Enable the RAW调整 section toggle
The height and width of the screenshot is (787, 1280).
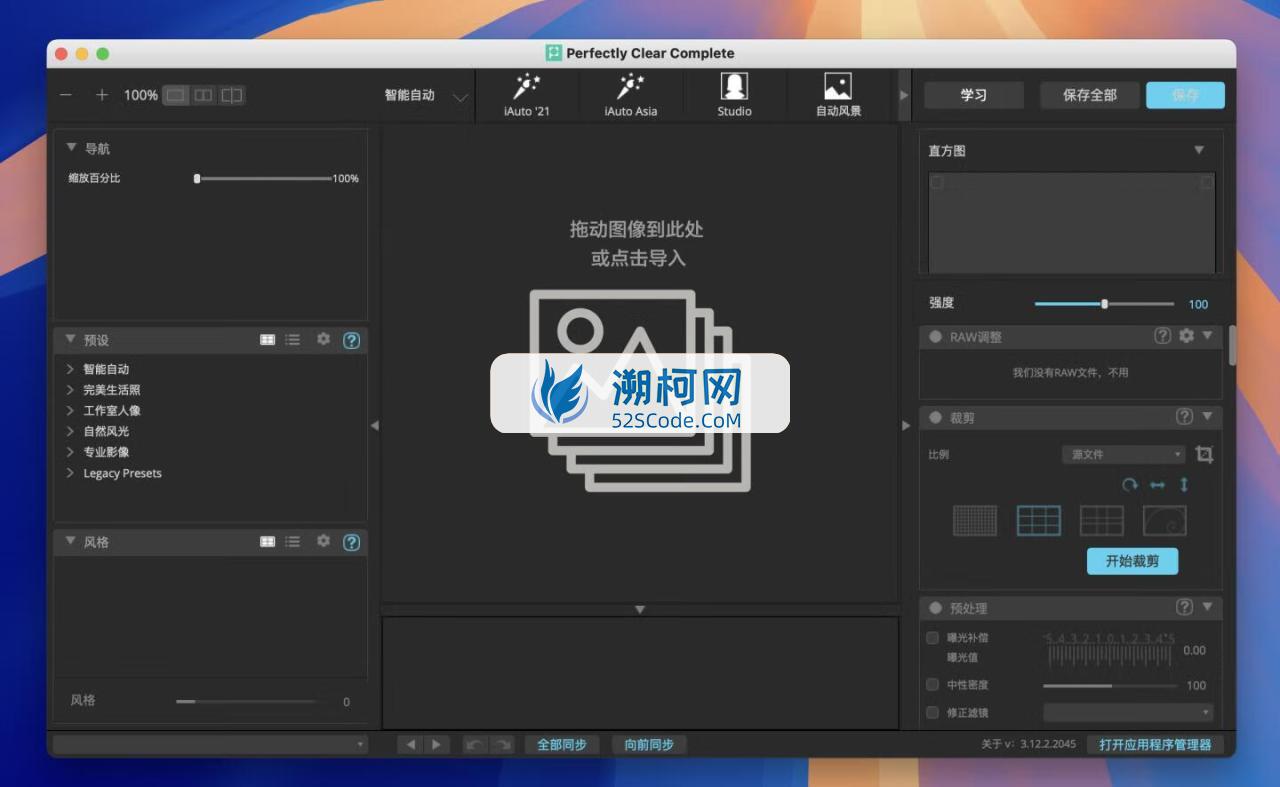[x=936, y=337]
